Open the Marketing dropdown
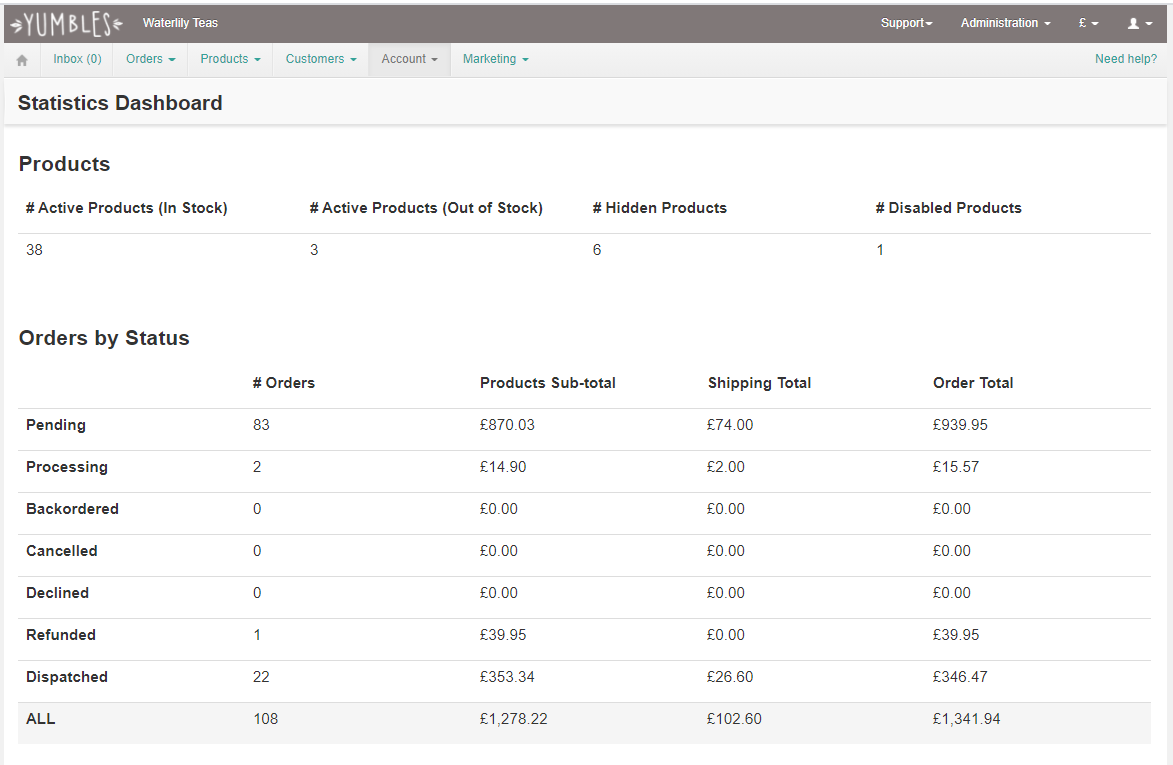1173x765 pixels. [494, 59]
